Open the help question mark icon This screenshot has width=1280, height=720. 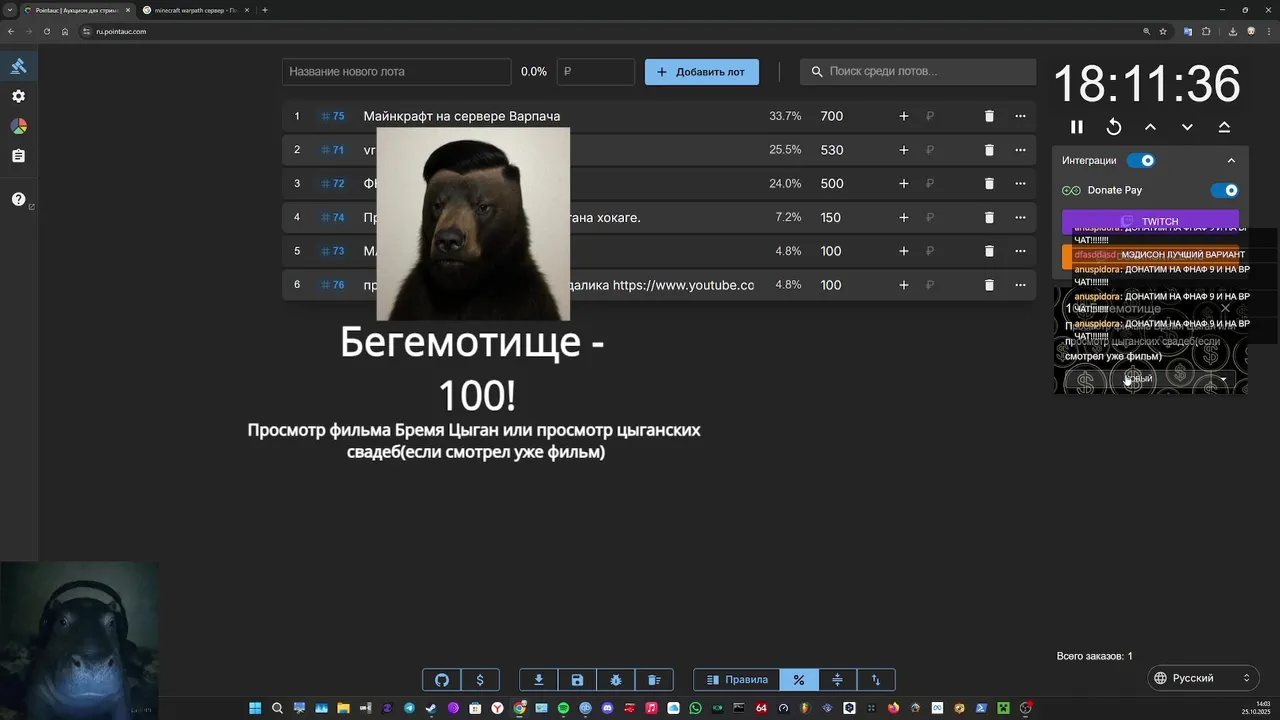point(18,199)
